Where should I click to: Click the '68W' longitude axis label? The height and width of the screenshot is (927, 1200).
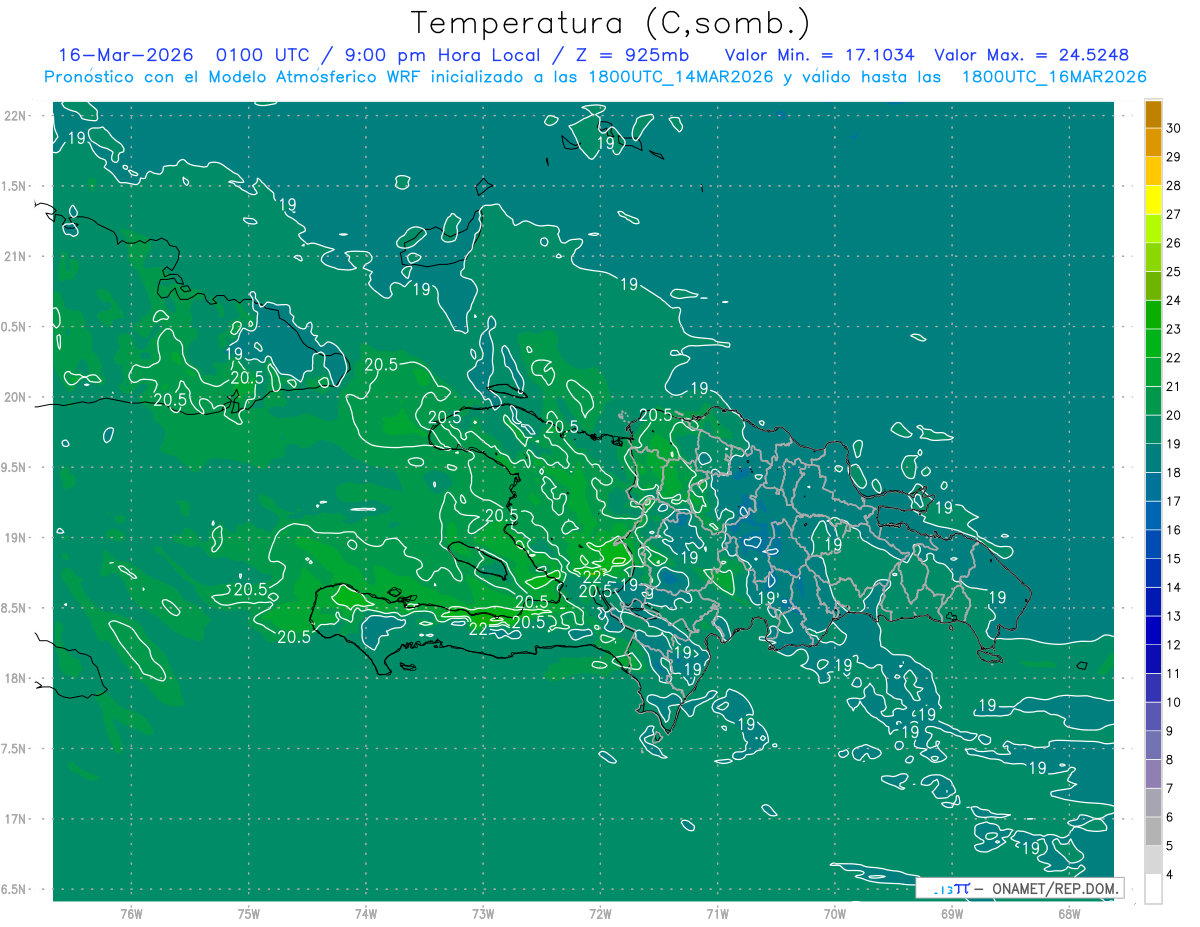coord(1068,913)
